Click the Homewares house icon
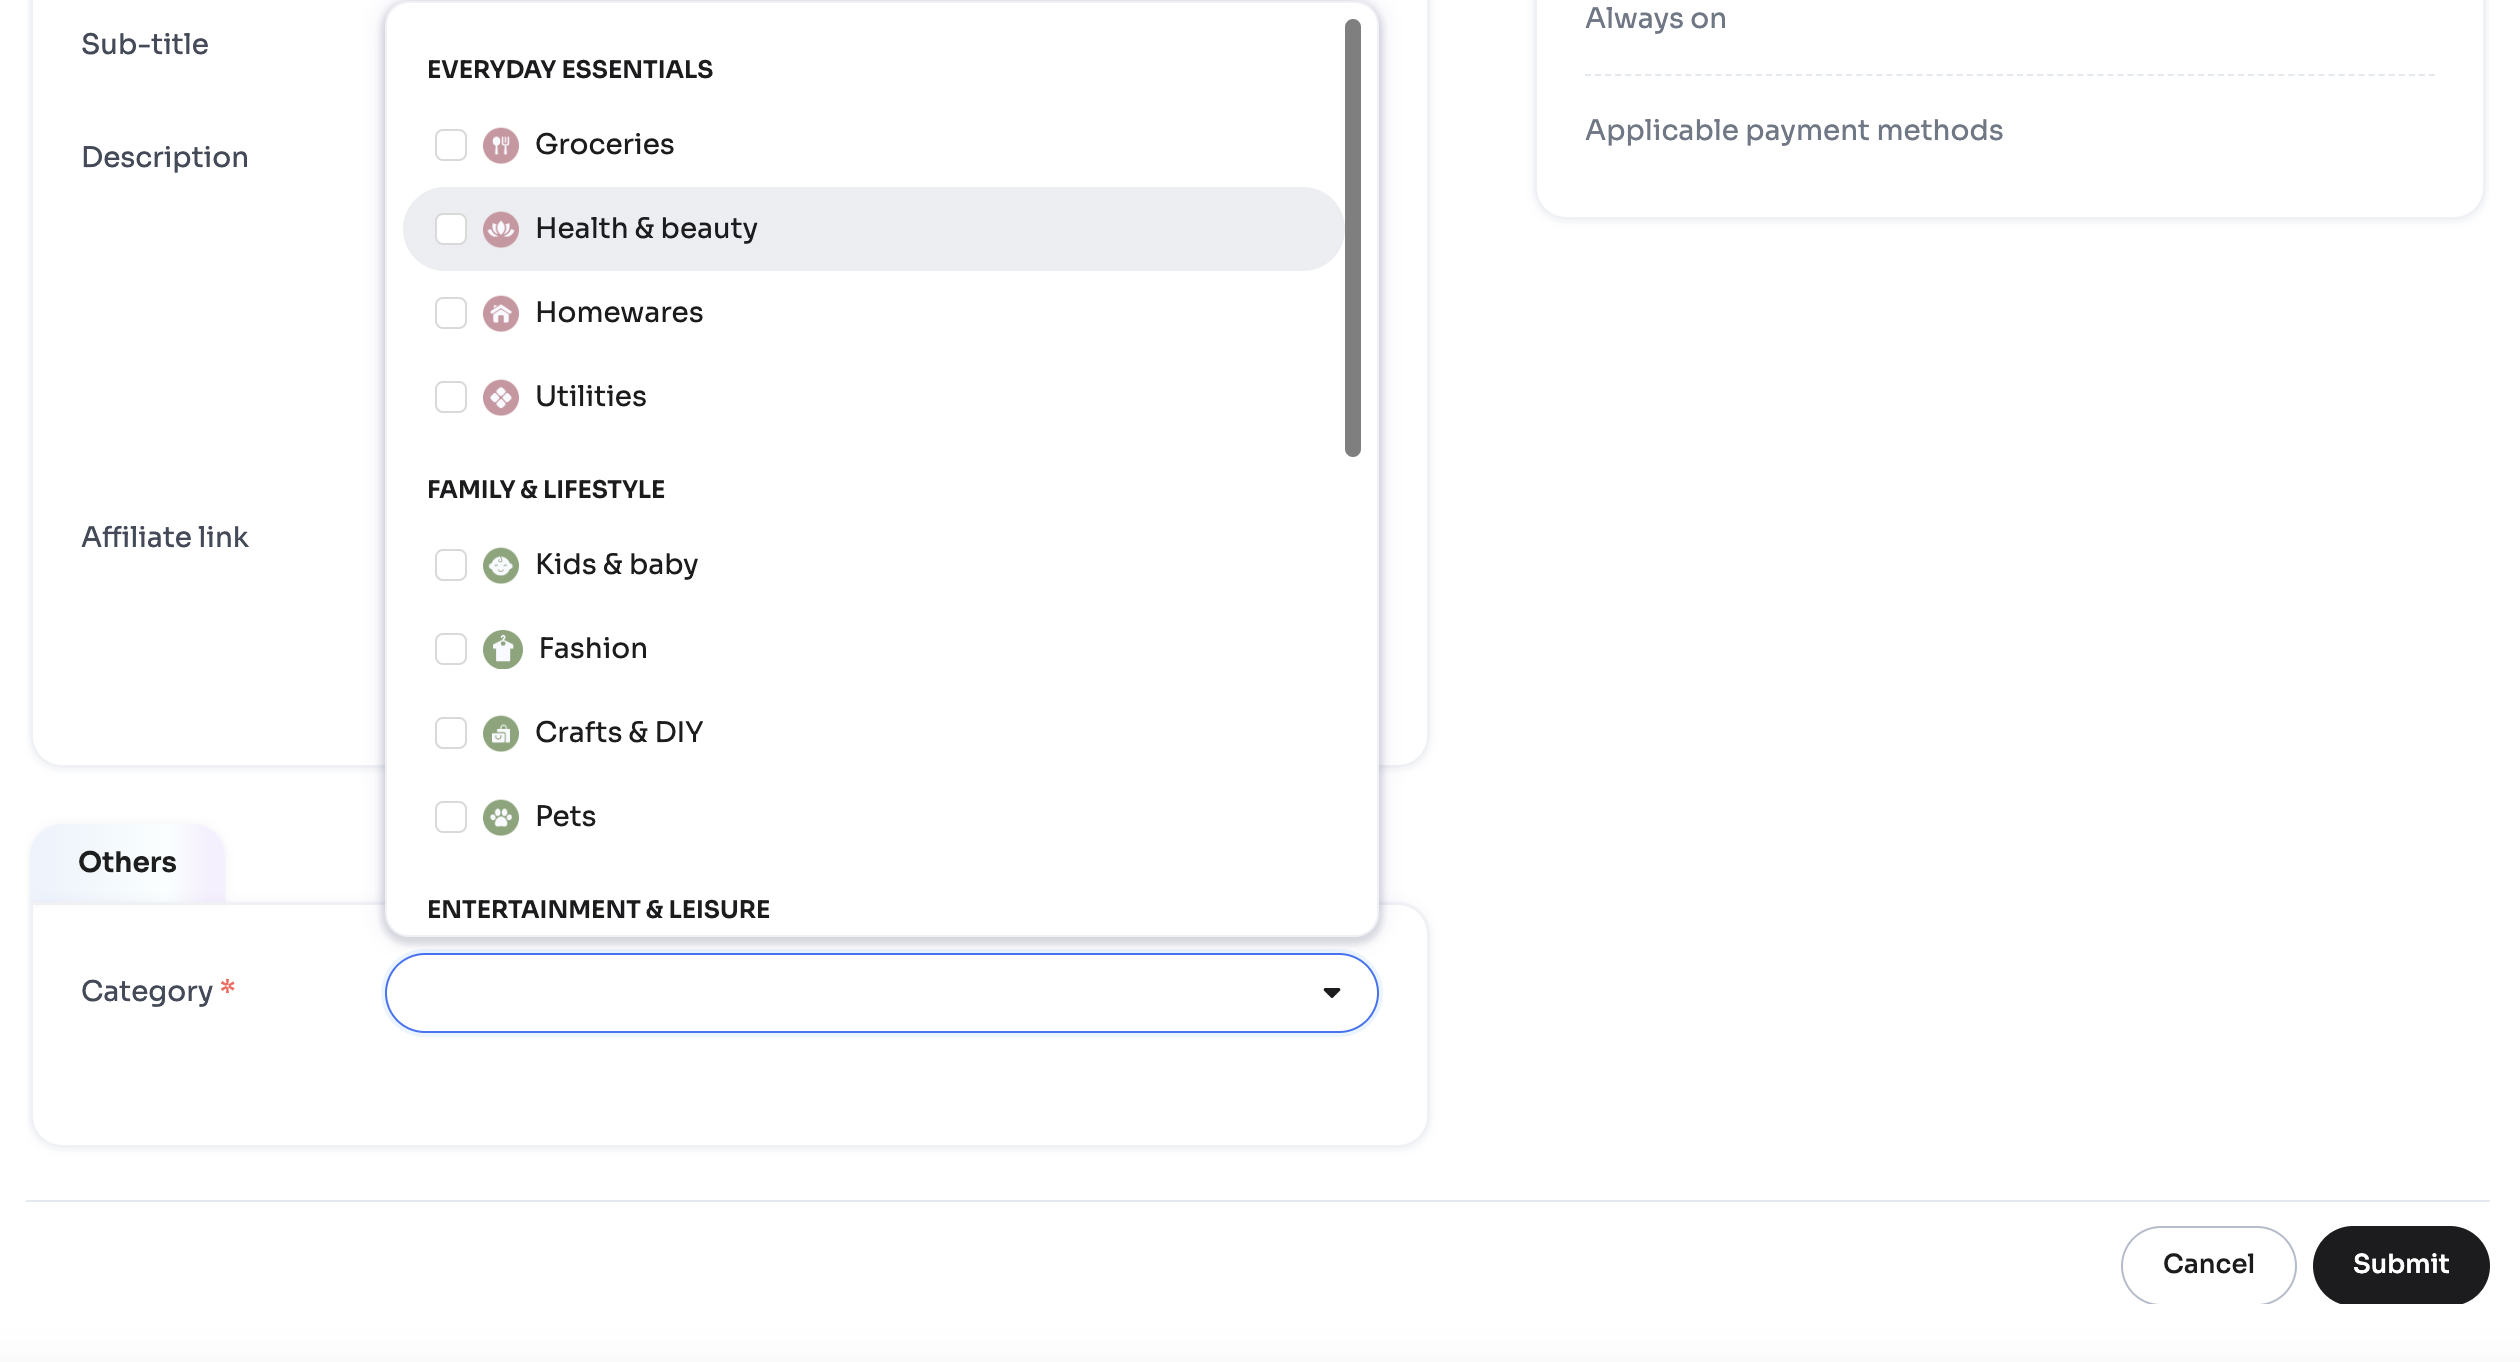The height and width of the screenshot is (1362, 2520). pyautogui.click(x=500, y=313)
